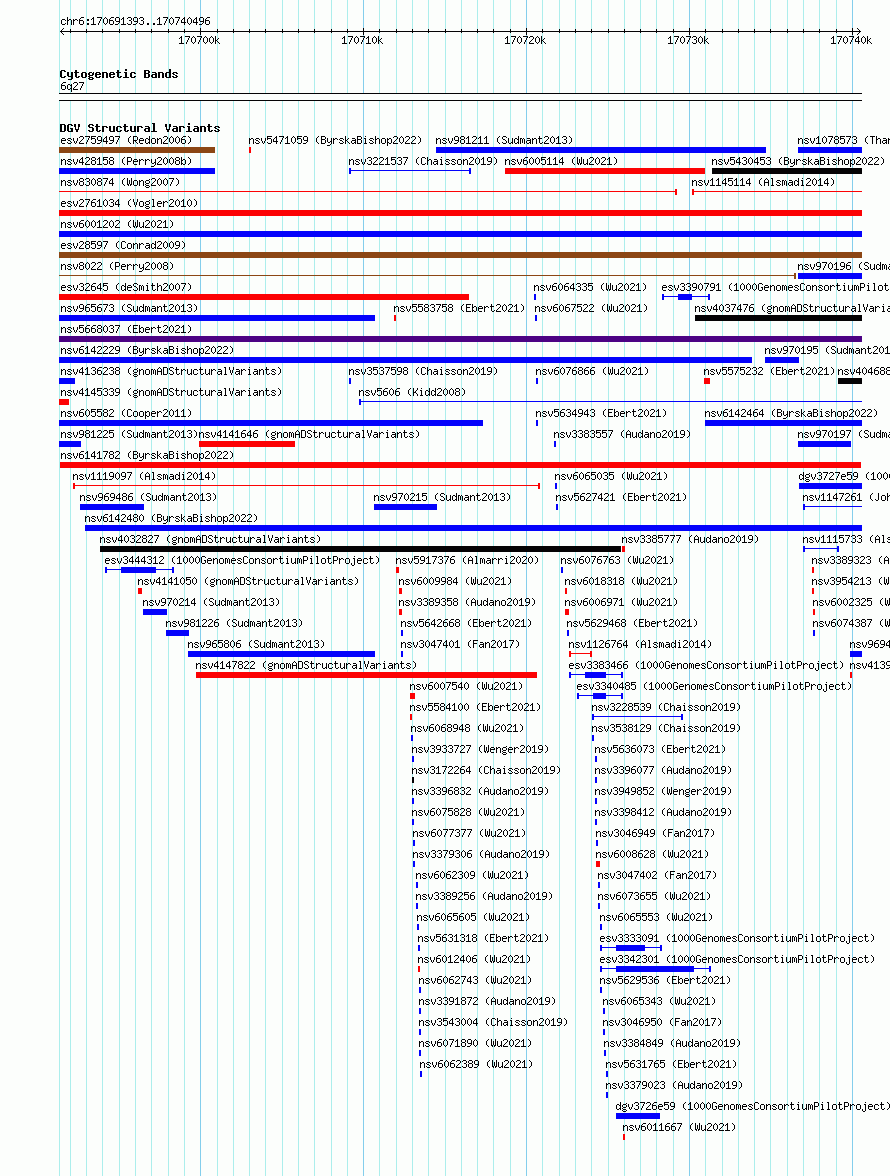Open the nsv830874 (Wong2007) variant
890x1176 pixels.
(x=120, y=182)
